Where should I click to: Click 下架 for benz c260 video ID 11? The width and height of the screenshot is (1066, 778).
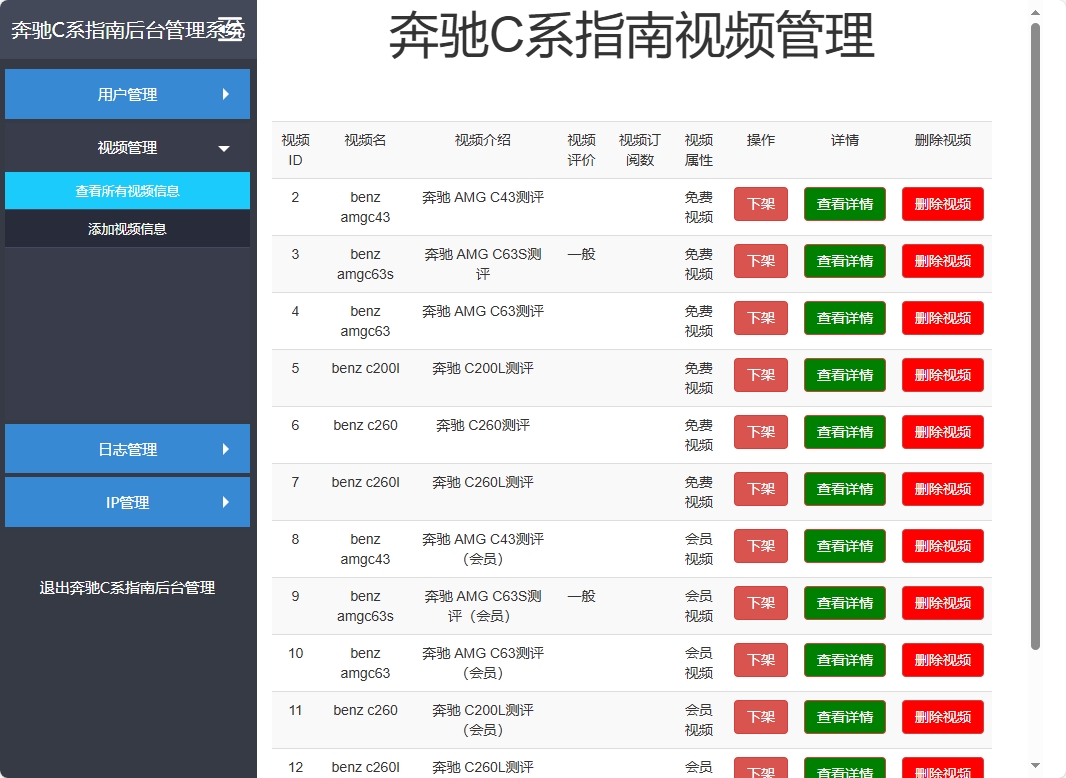pos(760,717)
